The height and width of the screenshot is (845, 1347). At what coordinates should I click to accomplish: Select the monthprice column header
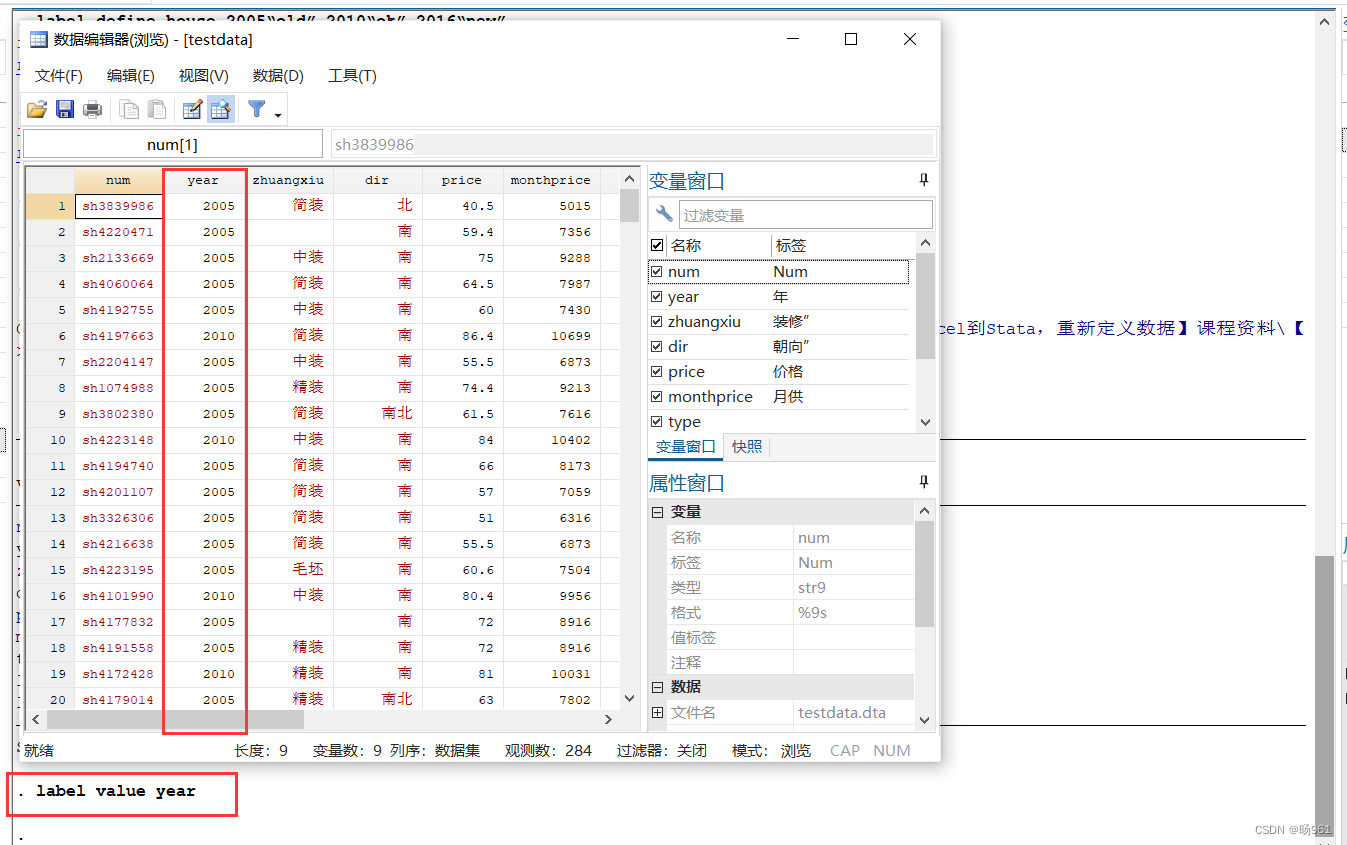(550, 180)
